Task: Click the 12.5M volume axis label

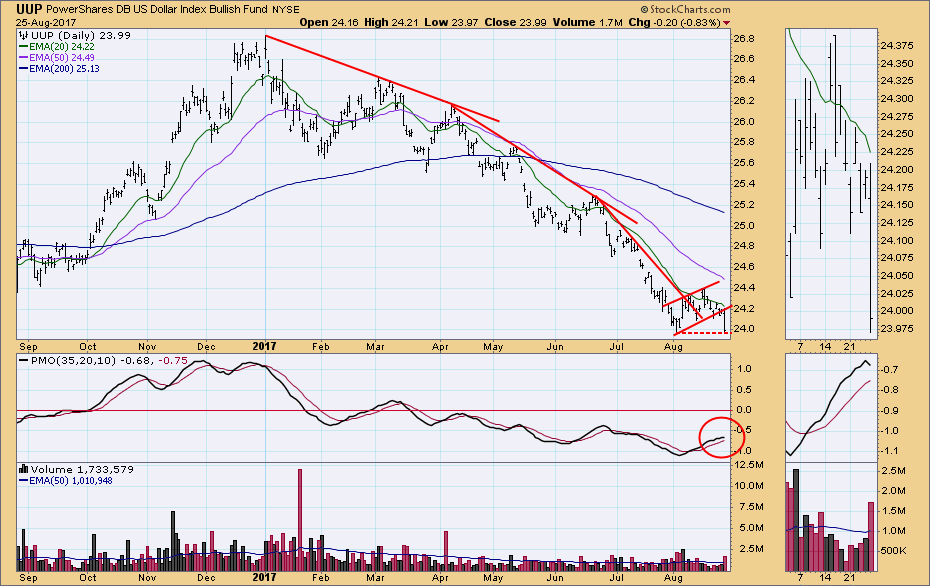Action: tap(750, 464)
